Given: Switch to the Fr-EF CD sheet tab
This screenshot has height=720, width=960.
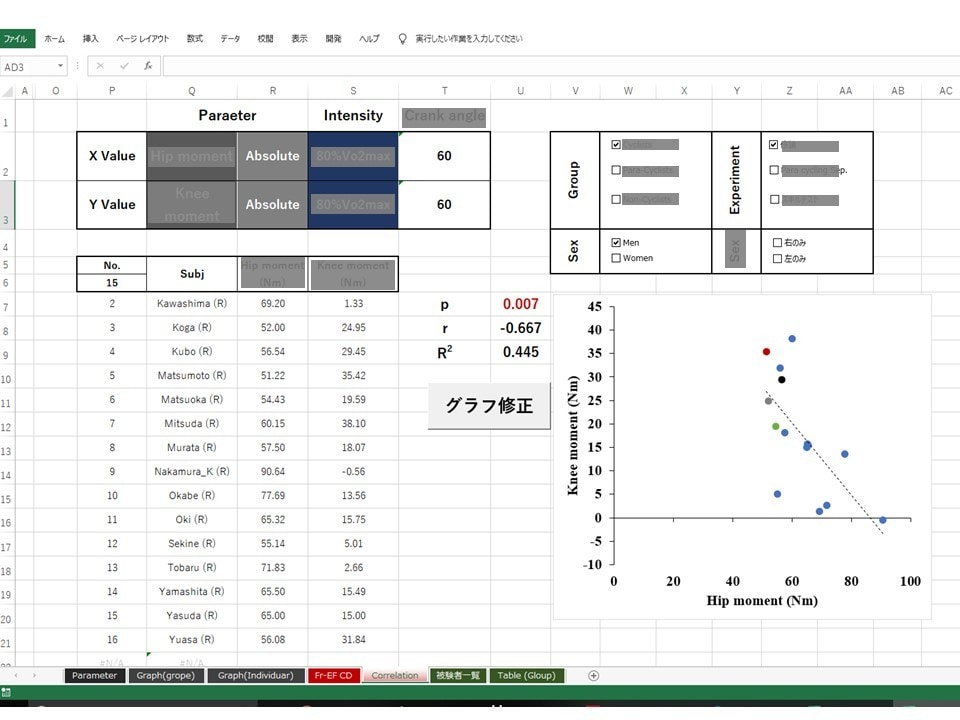Looking at the screenshot, I should click(x=333, y=675).
